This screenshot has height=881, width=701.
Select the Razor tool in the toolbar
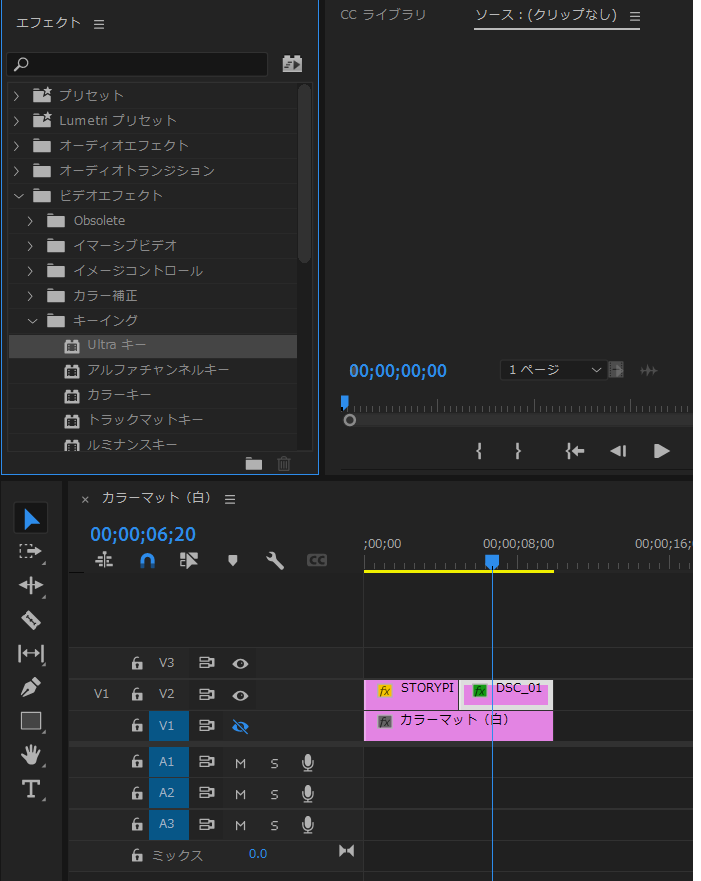pos(31,620)
